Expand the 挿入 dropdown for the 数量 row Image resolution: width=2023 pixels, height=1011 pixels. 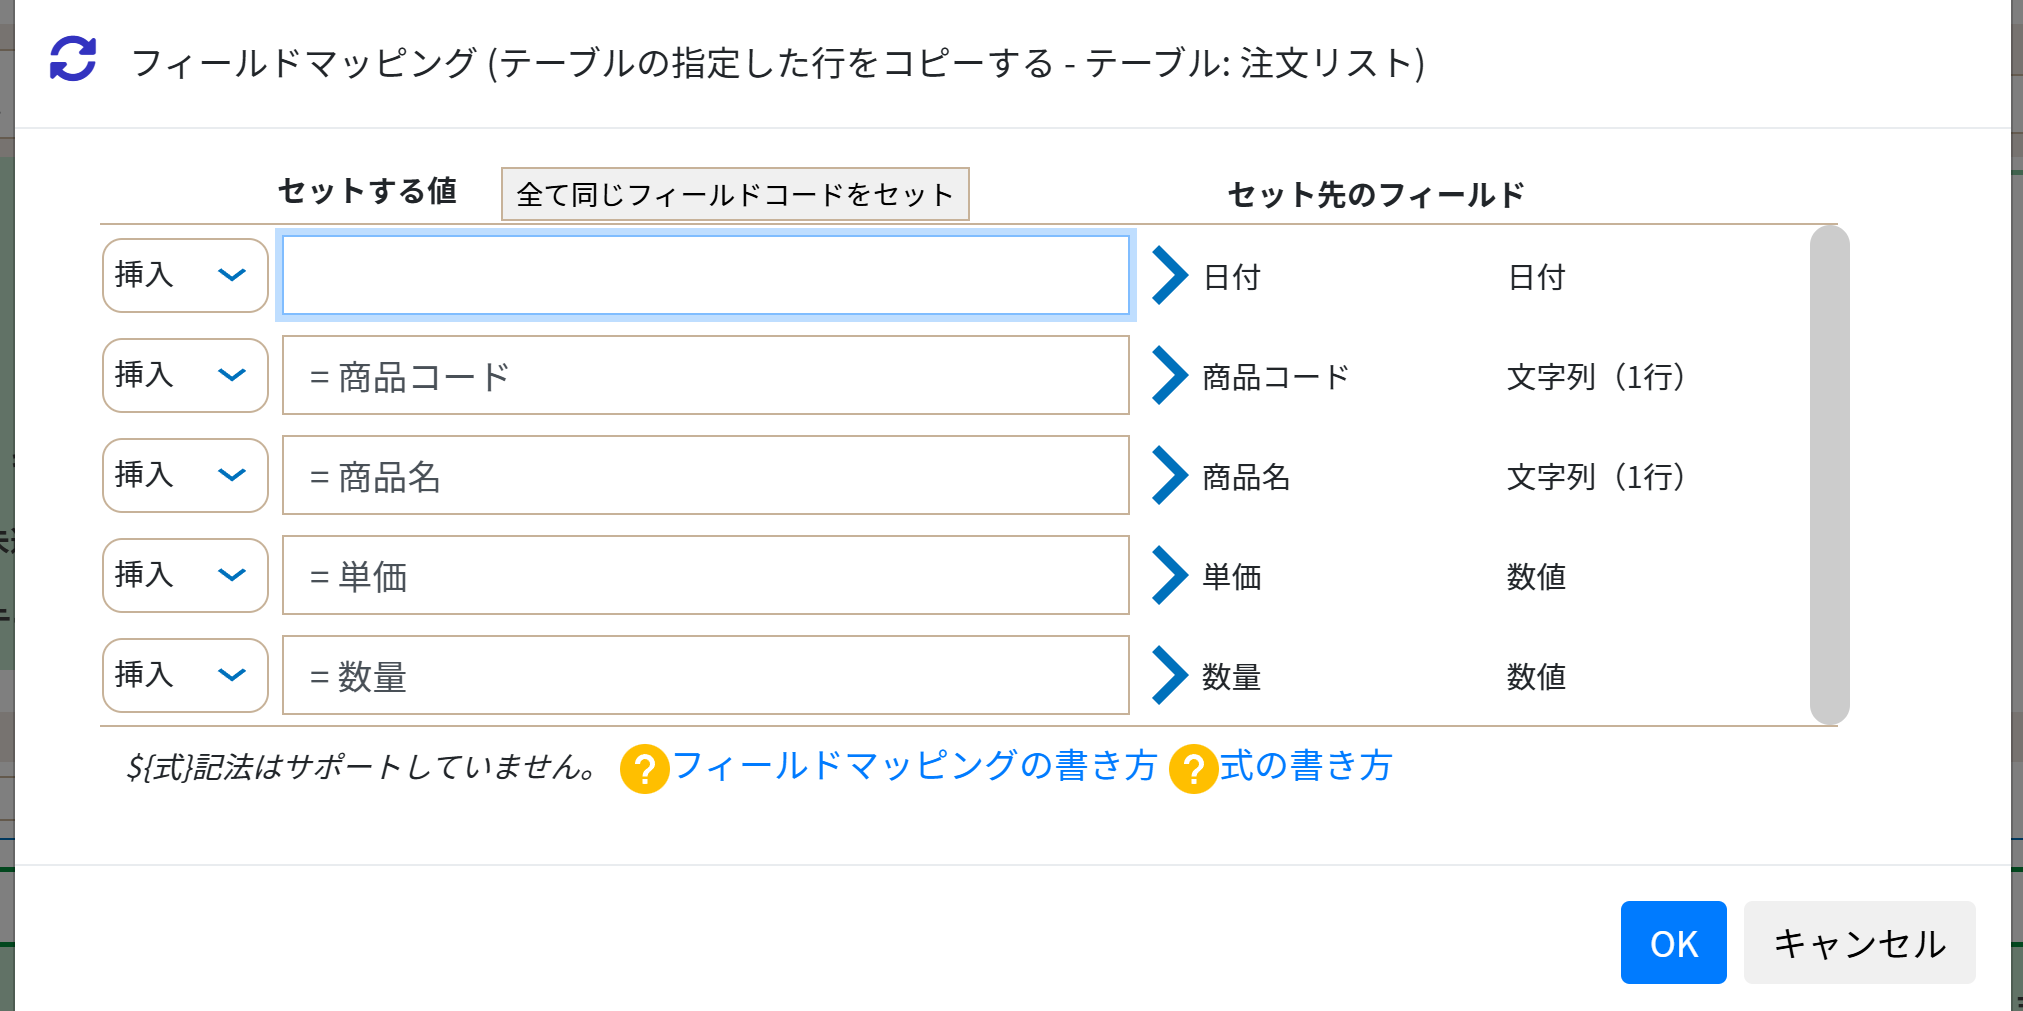pyautogui.click(x=185, y=675)
